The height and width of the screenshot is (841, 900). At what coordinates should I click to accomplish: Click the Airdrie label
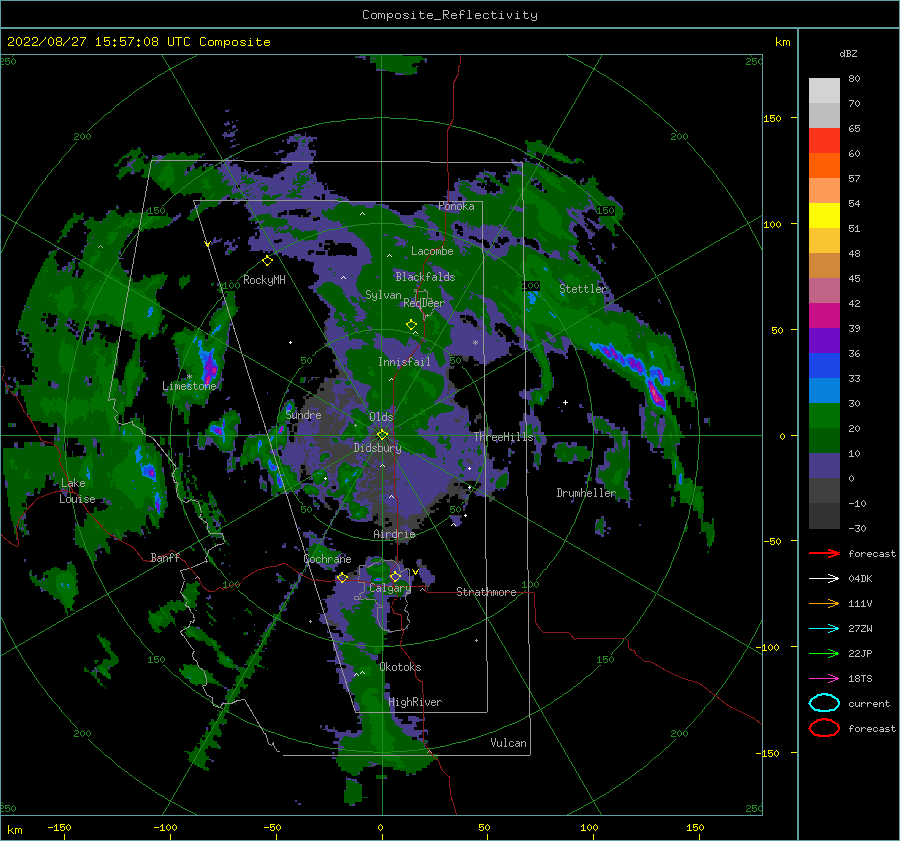tap(394, 534)
